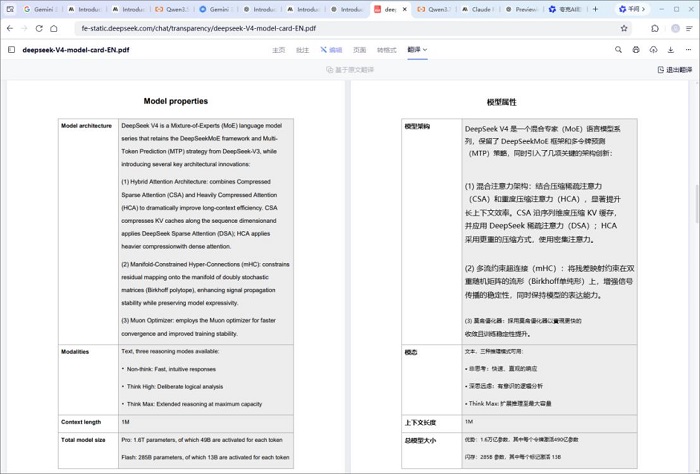The image size is (700, 474).
Task: Open the 批注 annotation tab
Action: coord(303,50)
